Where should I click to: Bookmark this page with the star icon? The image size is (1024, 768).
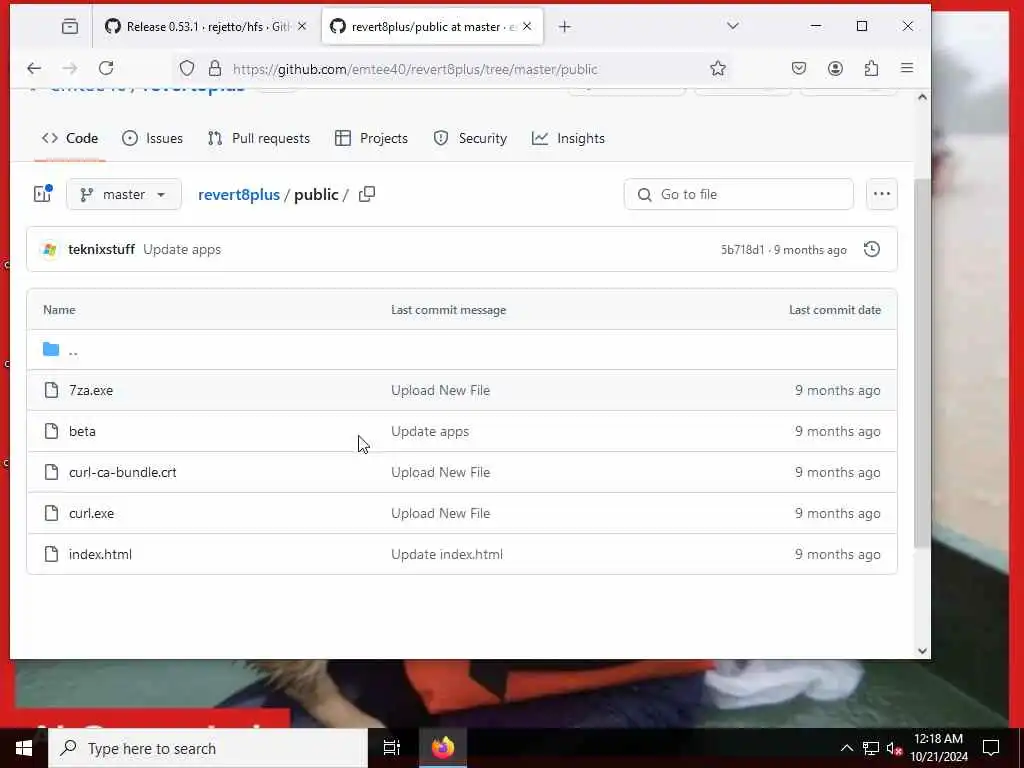click(x=718, y=69)
